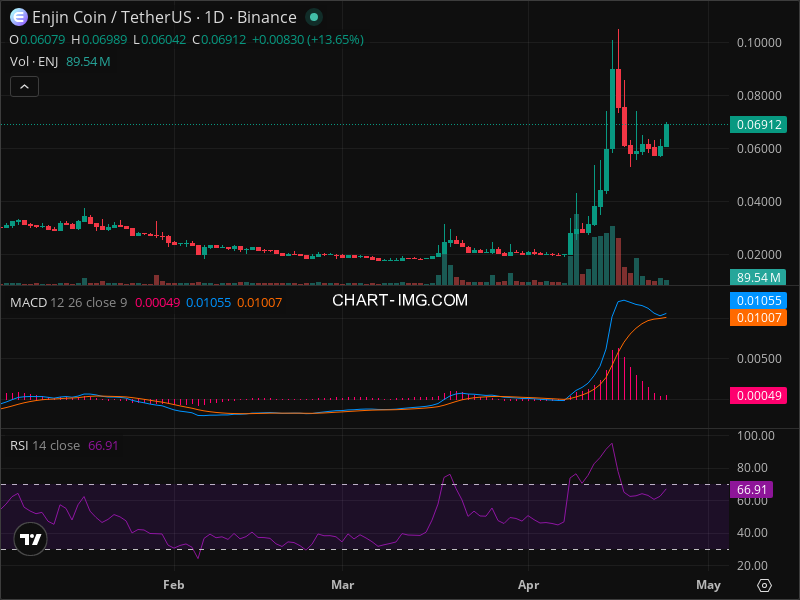Click the 0.00500 MACD axis label
The height and width of the screenshot is (600, 800).
coord(759,359)
